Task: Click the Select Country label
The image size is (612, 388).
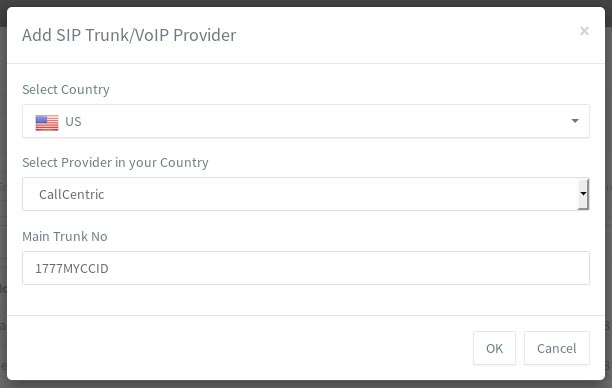Action: pos(66,89)
